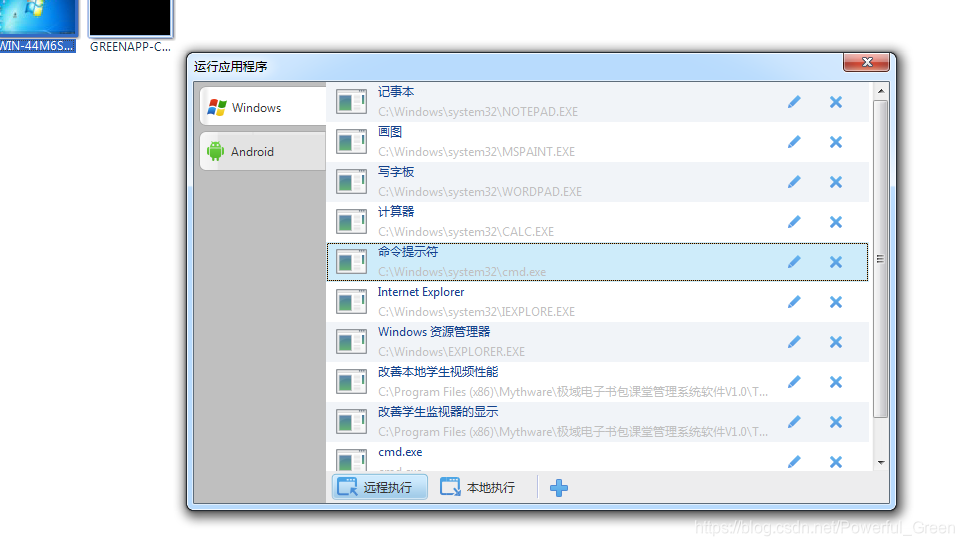Delete the 计算器 entry
This screenshot has width=964, height=546.
coord(836,222)
